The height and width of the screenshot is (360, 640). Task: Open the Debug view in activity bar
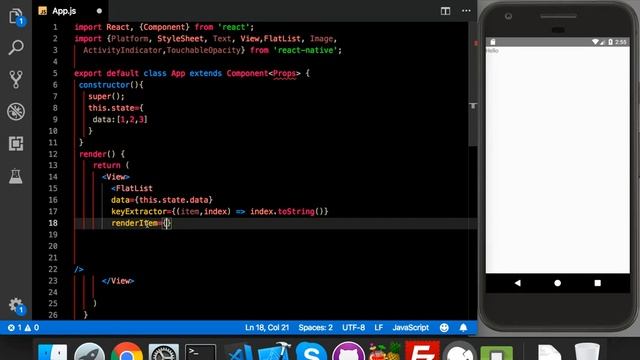pos(16,111)
